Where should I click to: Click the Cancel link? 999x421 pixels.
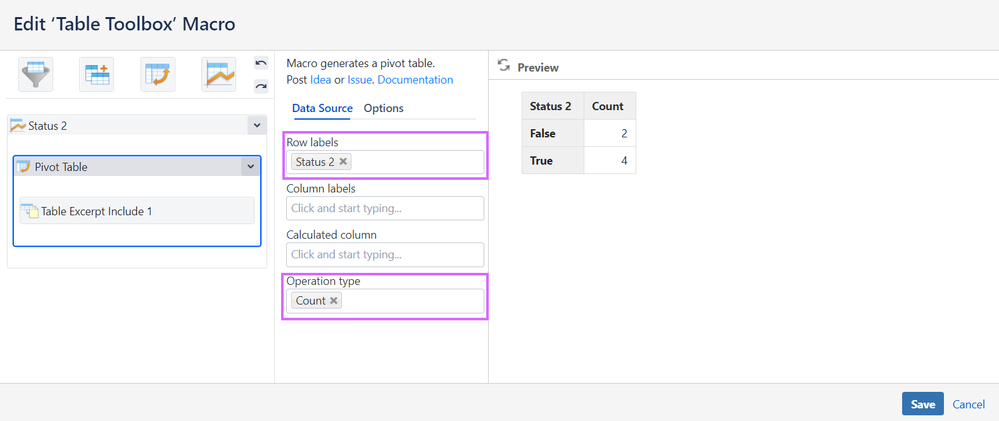tap(968, 404)
